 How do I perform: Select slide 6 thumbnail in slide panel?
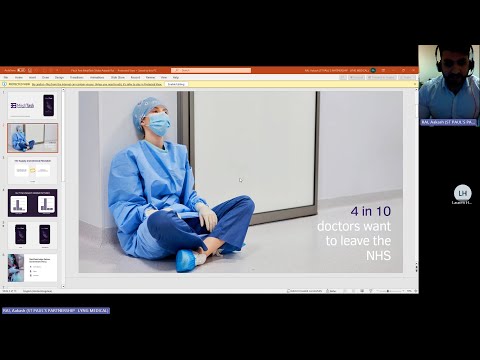pyautogui.click(x=32, y=268)
